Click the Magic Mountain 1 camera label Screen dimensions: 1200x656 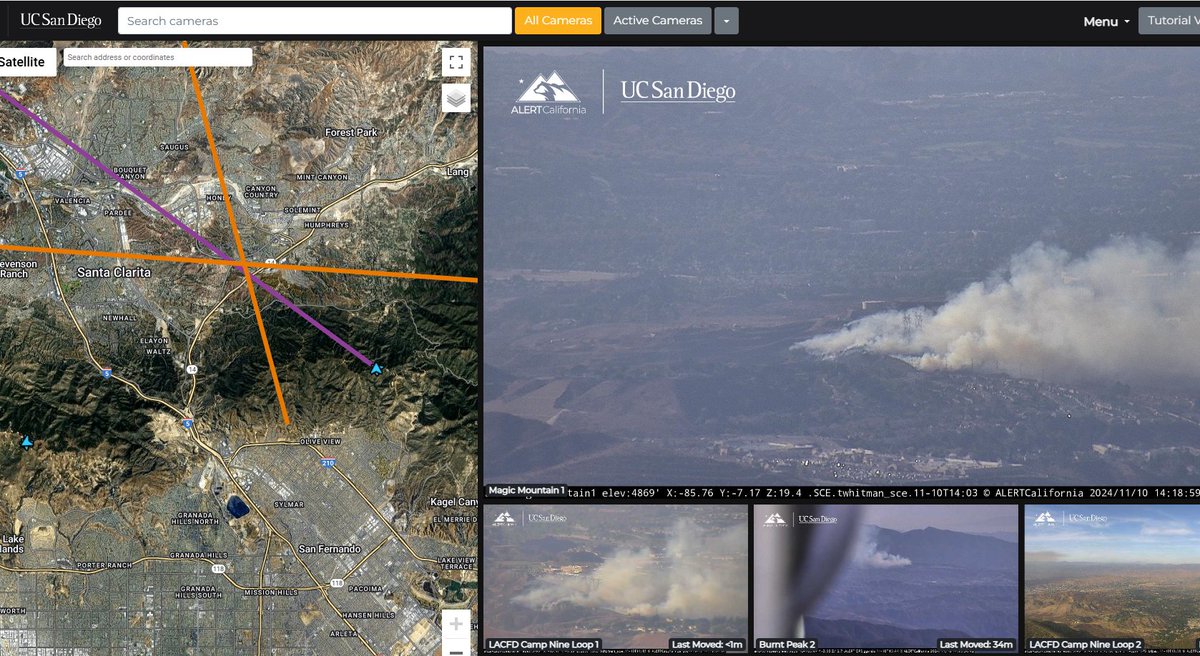[x=526, y=491]
